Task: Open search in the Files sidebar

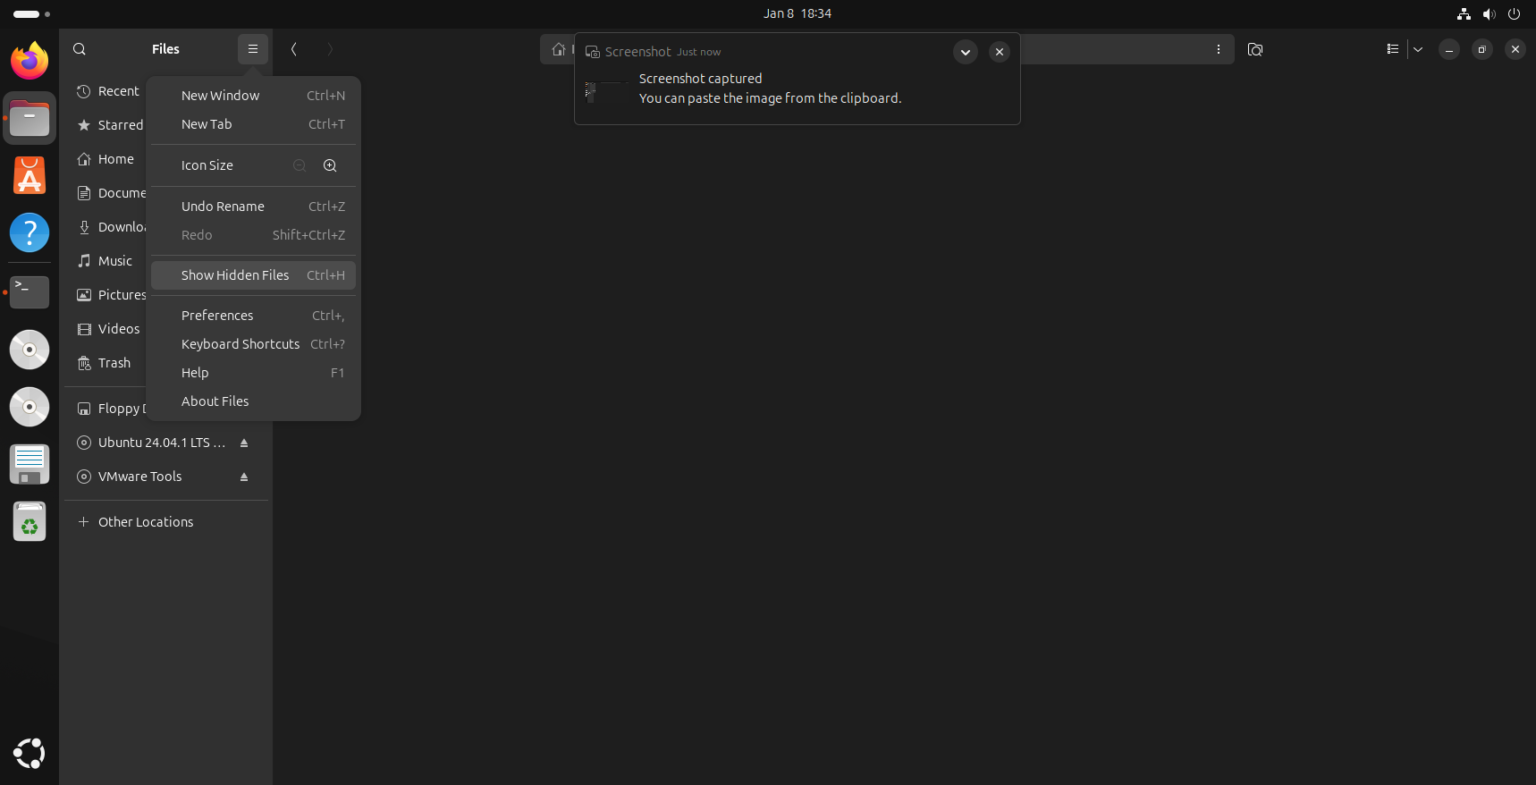Action: pyautogui.click(x=79, y=49)
